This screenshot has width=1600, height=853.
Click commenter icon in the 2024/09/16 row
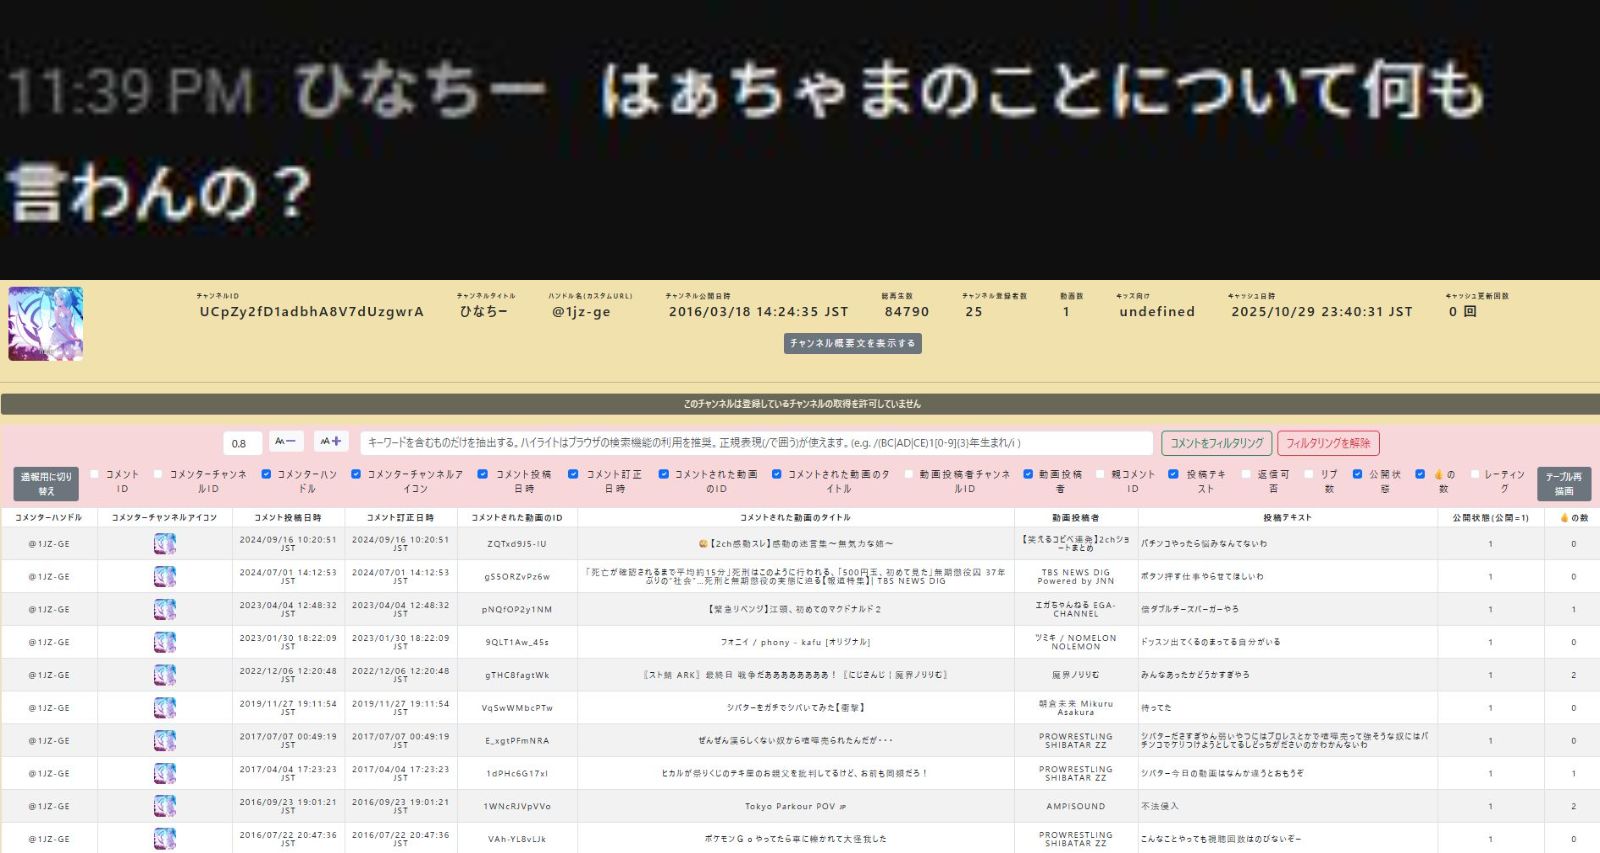[165, 544]
